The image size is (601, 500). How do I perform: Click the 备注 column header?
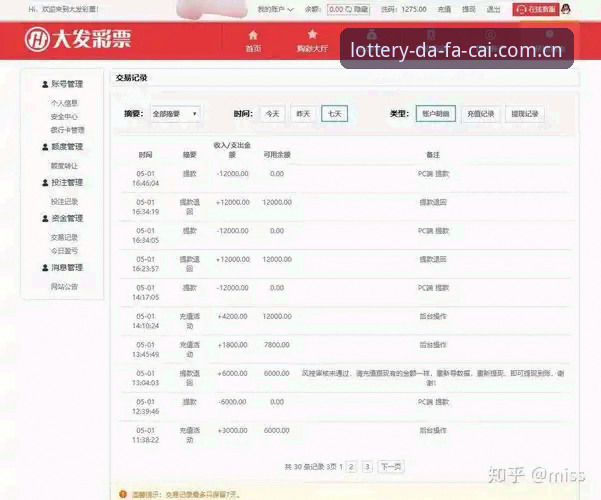pos(433,155)
